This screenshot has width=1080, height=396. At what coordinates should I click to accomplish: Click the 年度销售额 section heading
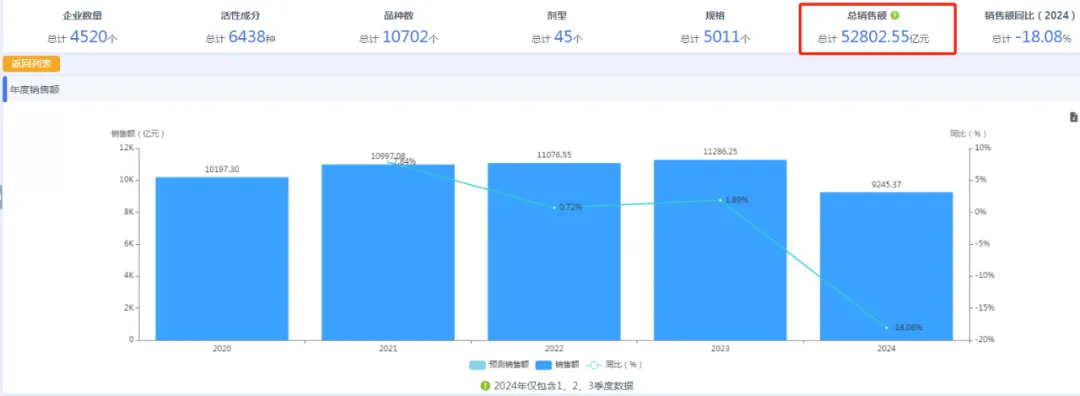(34, 90)
